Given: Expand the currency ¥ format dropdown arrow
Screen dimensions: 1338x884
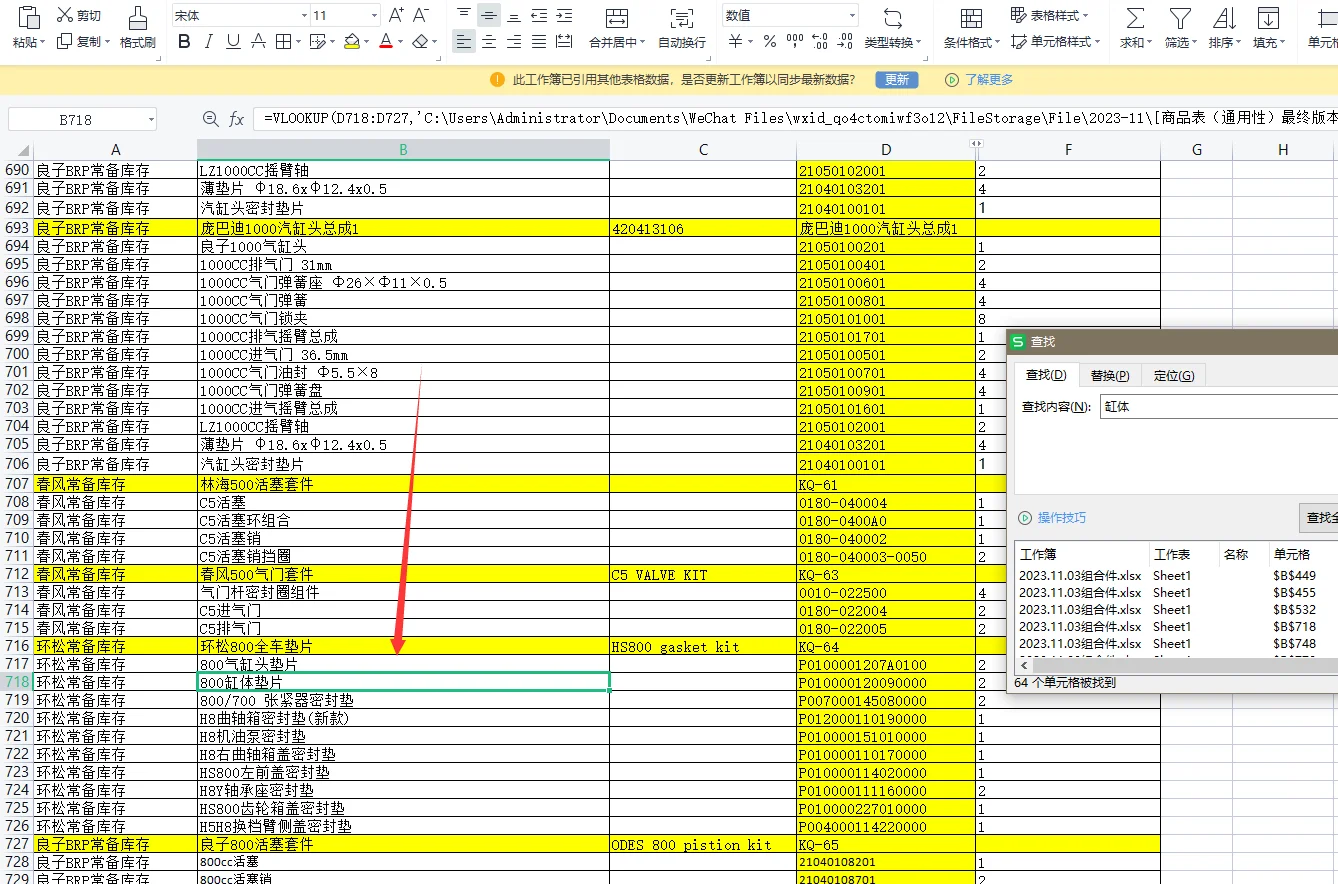Looking at the screenshot, I should [x=750, y=42].
